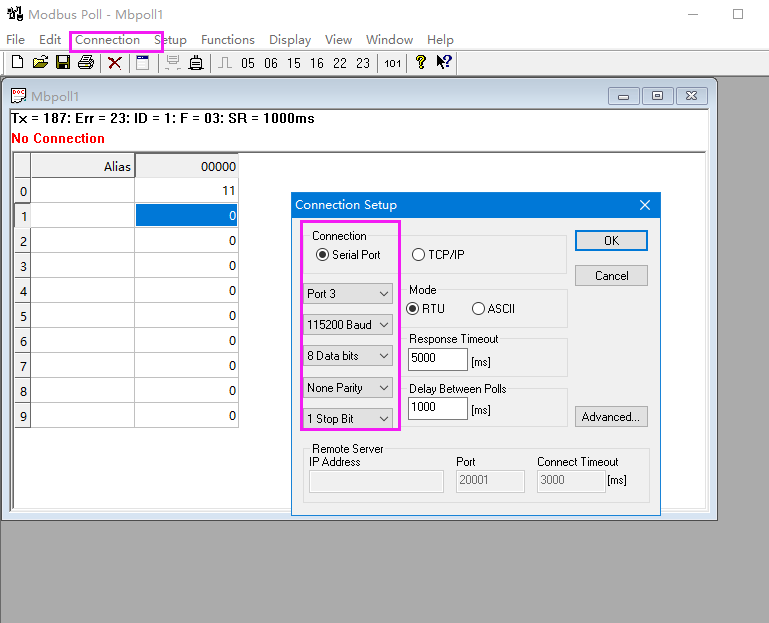The image size is (769, 623).
Task: Expand the None Parity dropdown
Action: click(x=348, y=388)
